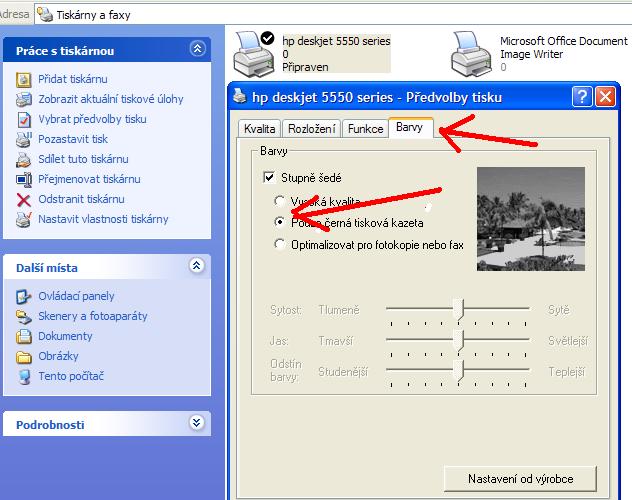Viewport: 632px width, 500px height.
Task: Click the Pozastavit tisk link
Action: 73,139
